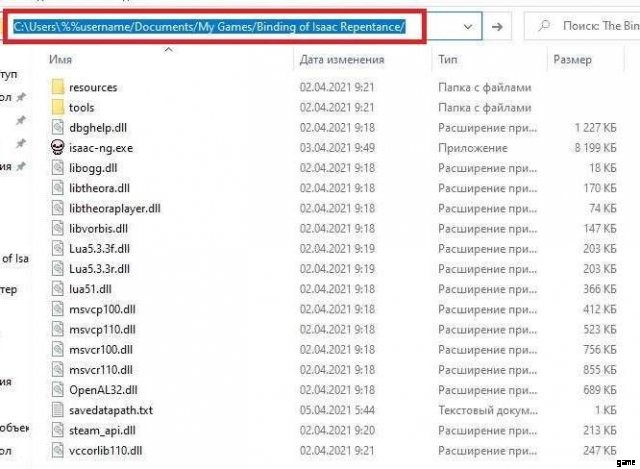640x469 pixels.
Task: Select the tools folder icon
Action: 57,107
